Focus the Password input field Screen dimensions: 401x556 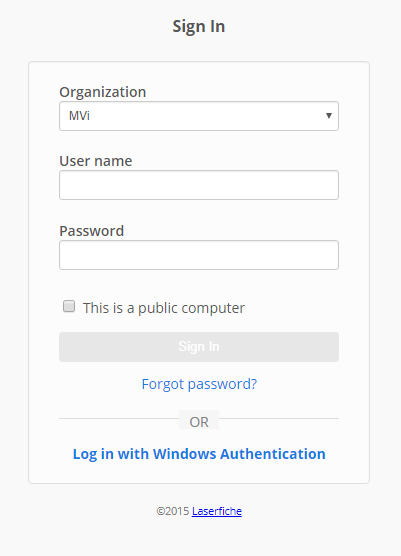tap(199, 255)
